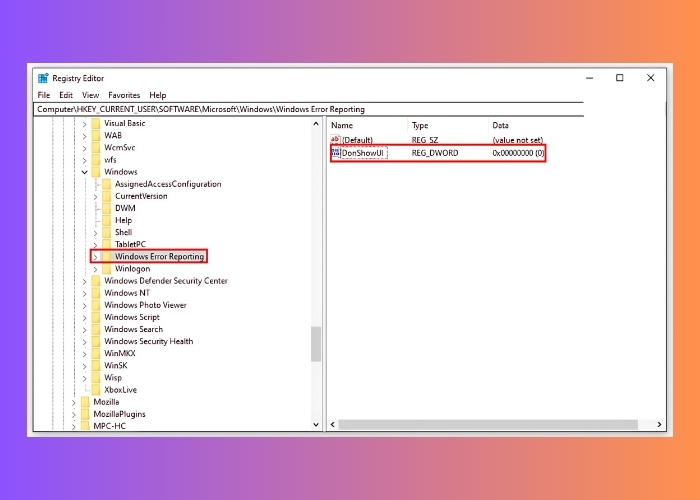Screen dimensions: 700x500
Task: Click the DonShowUI DWORD value icon
Action: tap(336, 153)
